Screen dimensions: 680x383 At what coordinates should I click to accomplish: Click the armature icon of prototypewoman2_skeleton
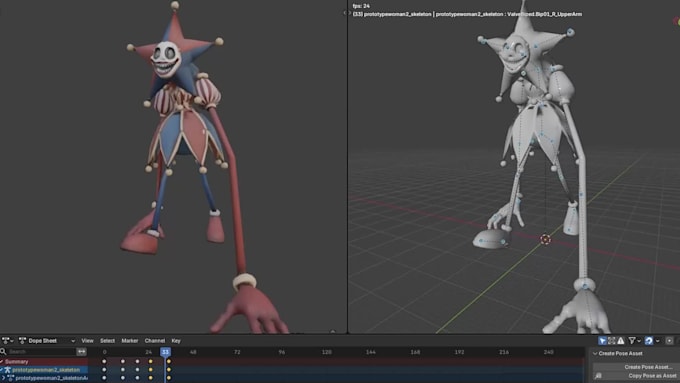tap(8, 370)
